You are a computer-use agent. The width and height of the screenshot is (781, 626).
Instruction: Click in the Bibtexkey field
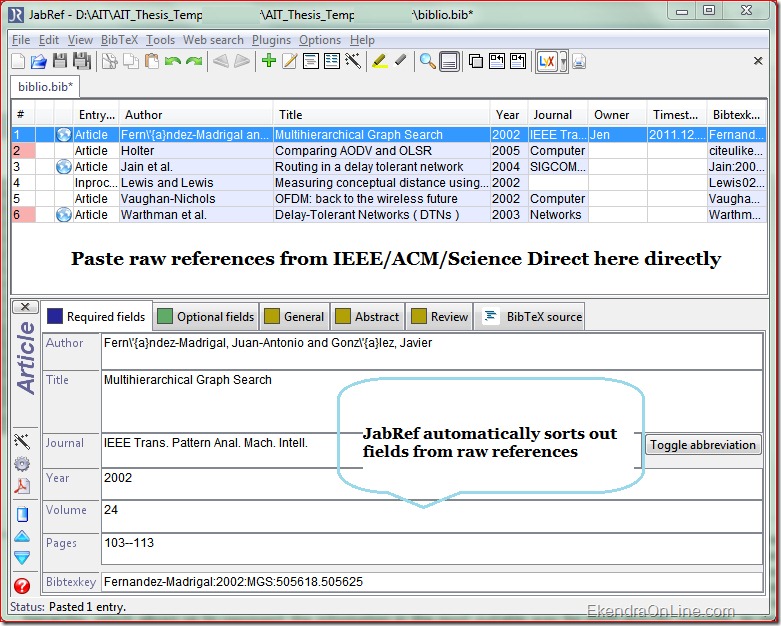(432, 582)
